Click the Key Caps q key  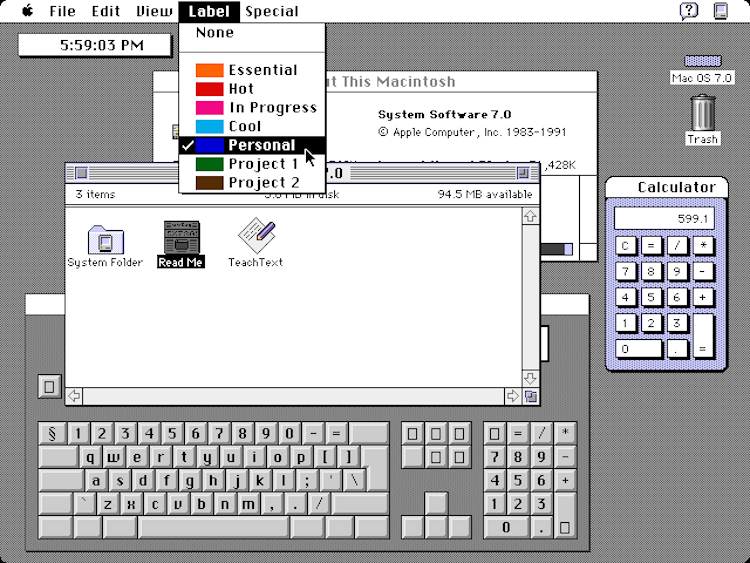90,457
